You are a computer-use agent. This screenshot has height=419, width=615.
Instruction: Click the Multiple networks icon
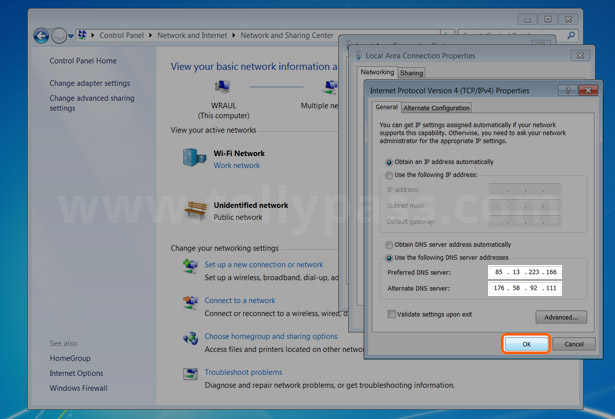(330, 87)
